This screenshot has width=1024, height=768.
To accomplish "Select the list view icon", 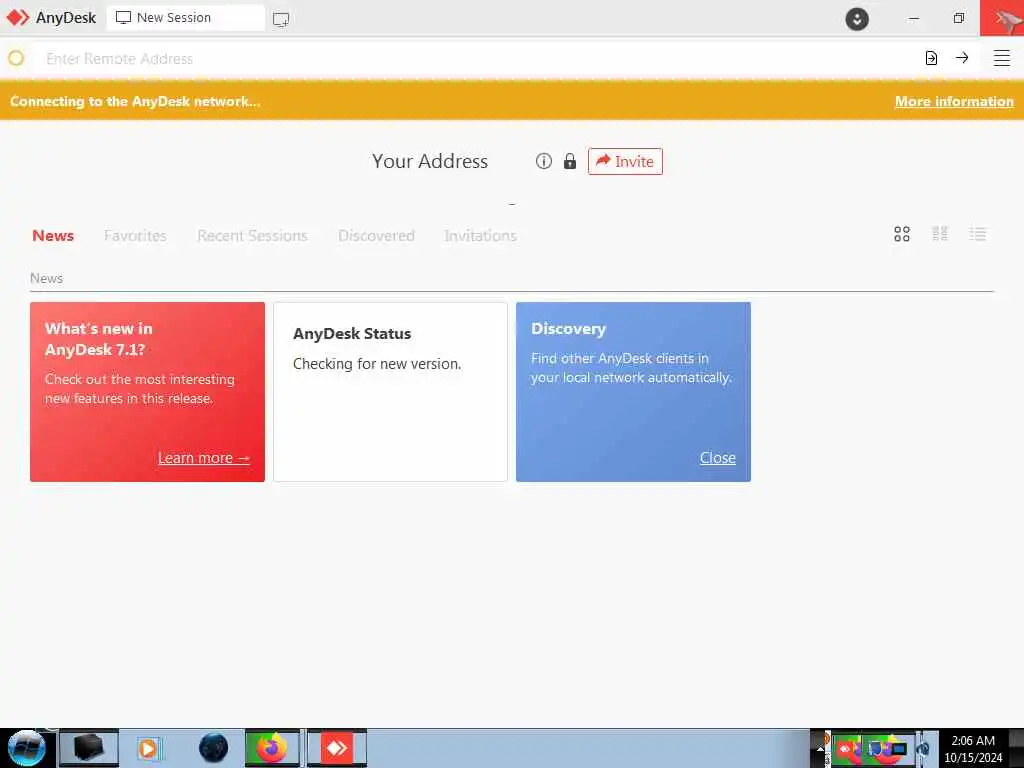I will click(x=978, y=234).
